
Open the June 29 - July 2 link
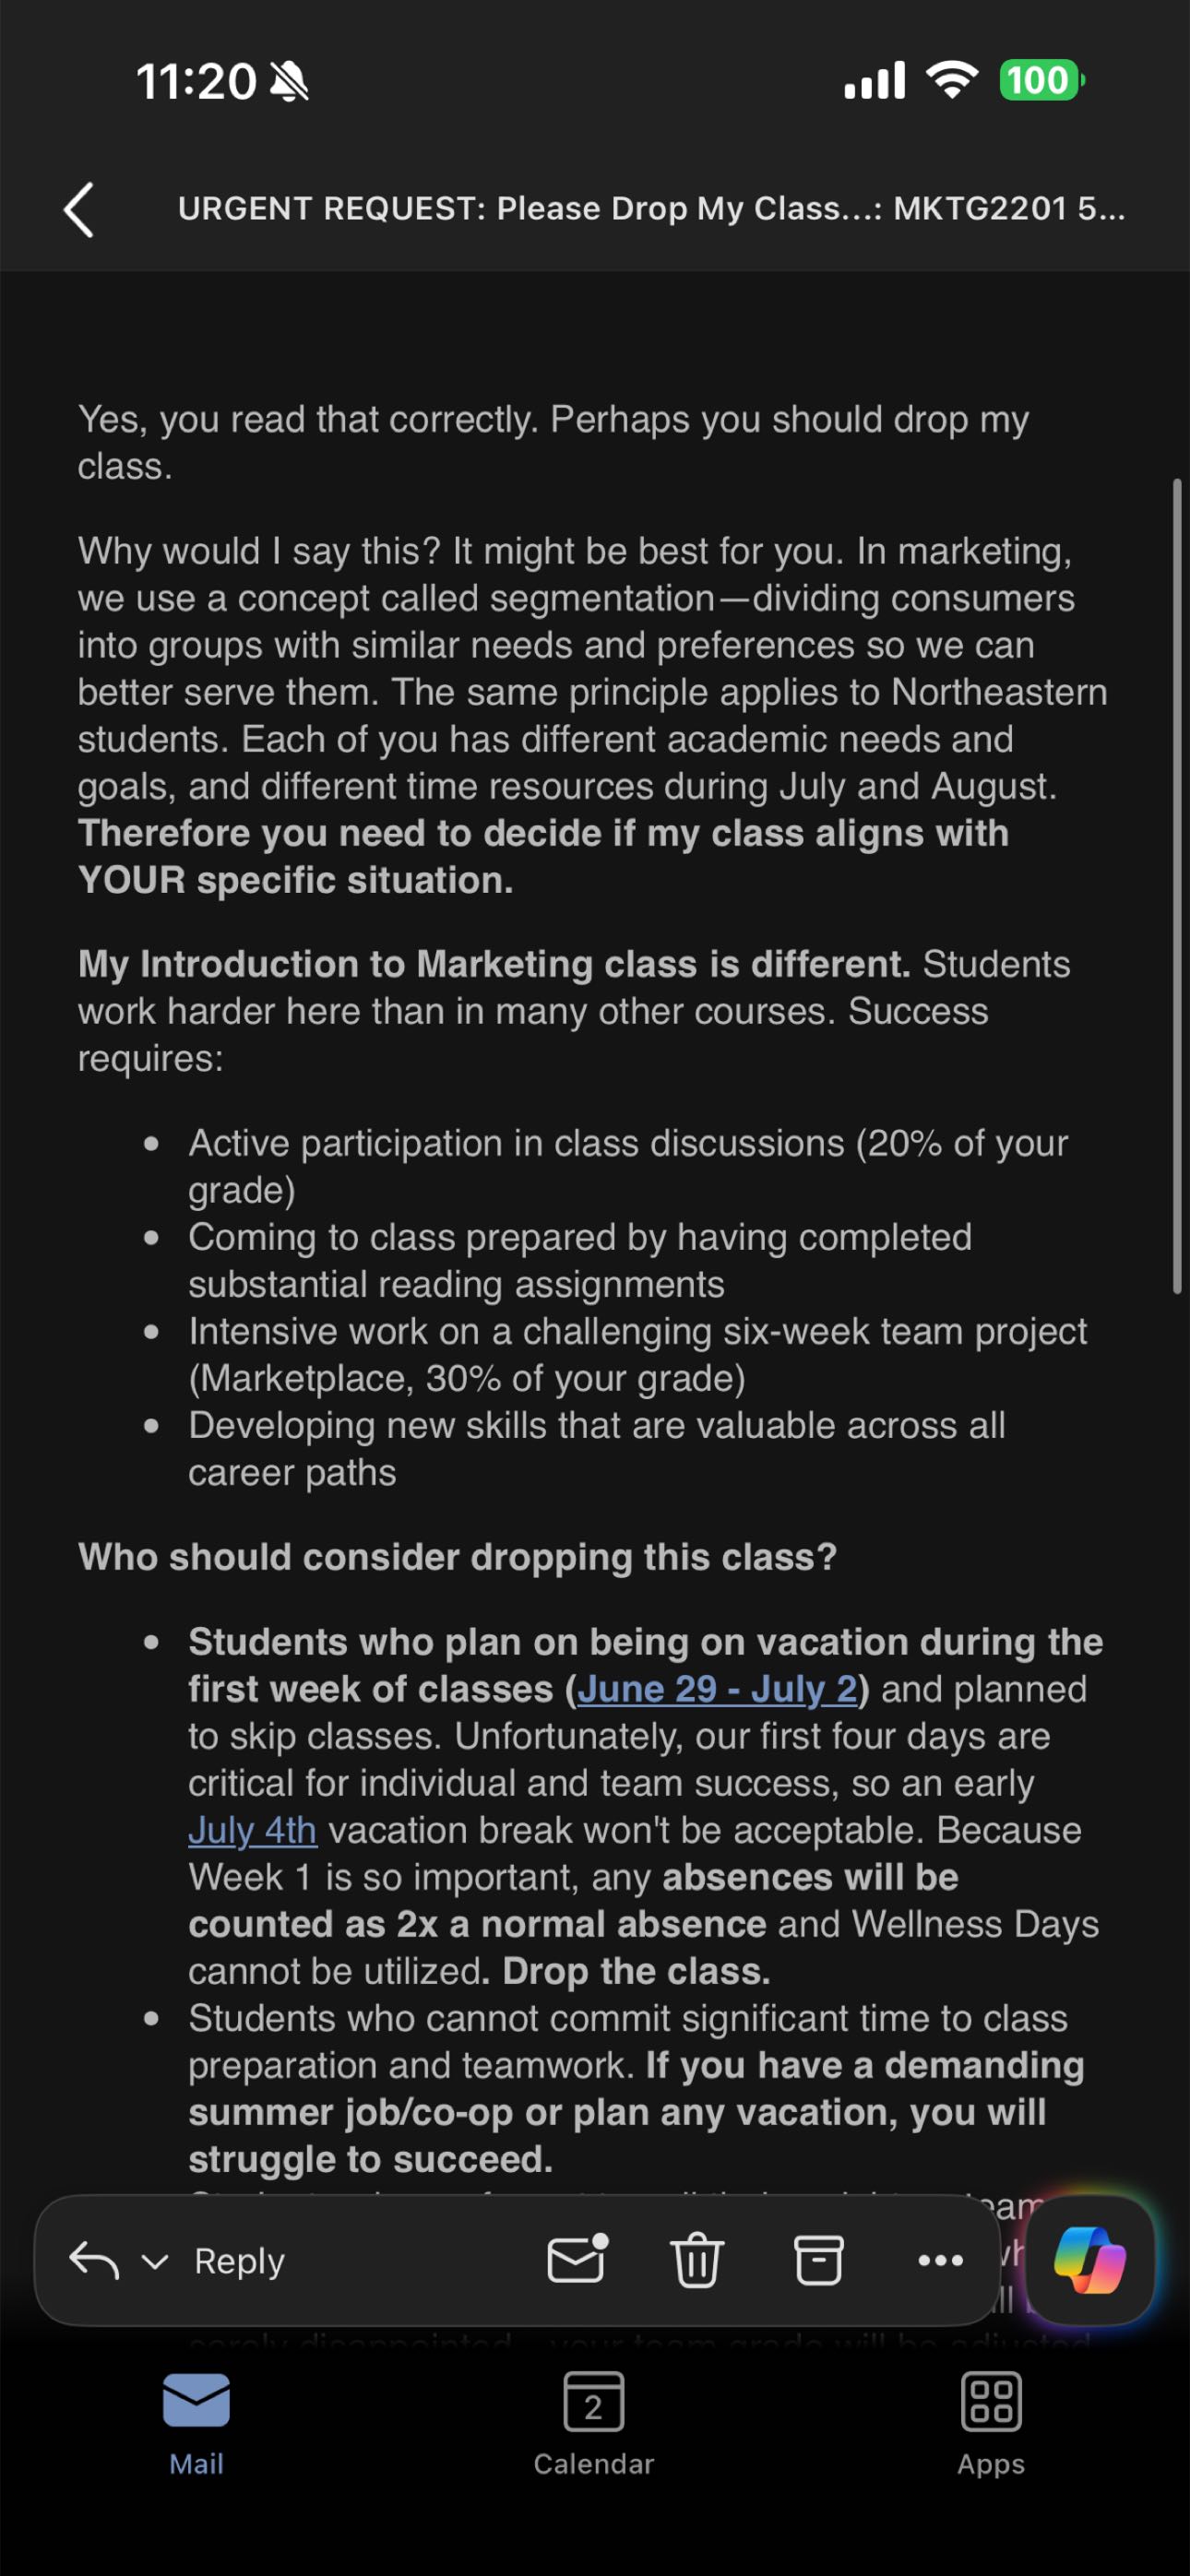tap(717, 1688)
